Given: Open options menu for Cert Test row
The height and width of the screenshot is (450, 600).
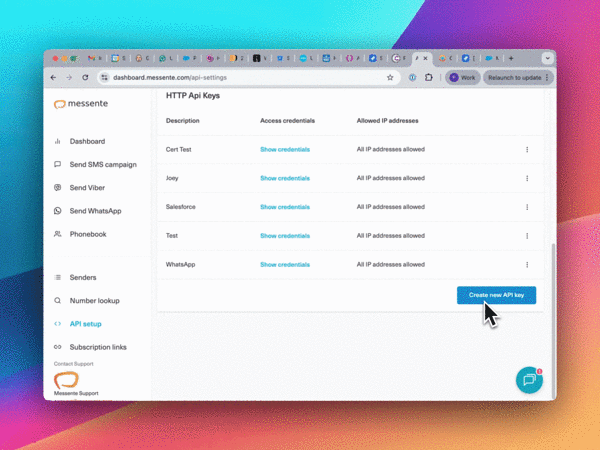Looking at the screenshot, I should tap(527, 149).
